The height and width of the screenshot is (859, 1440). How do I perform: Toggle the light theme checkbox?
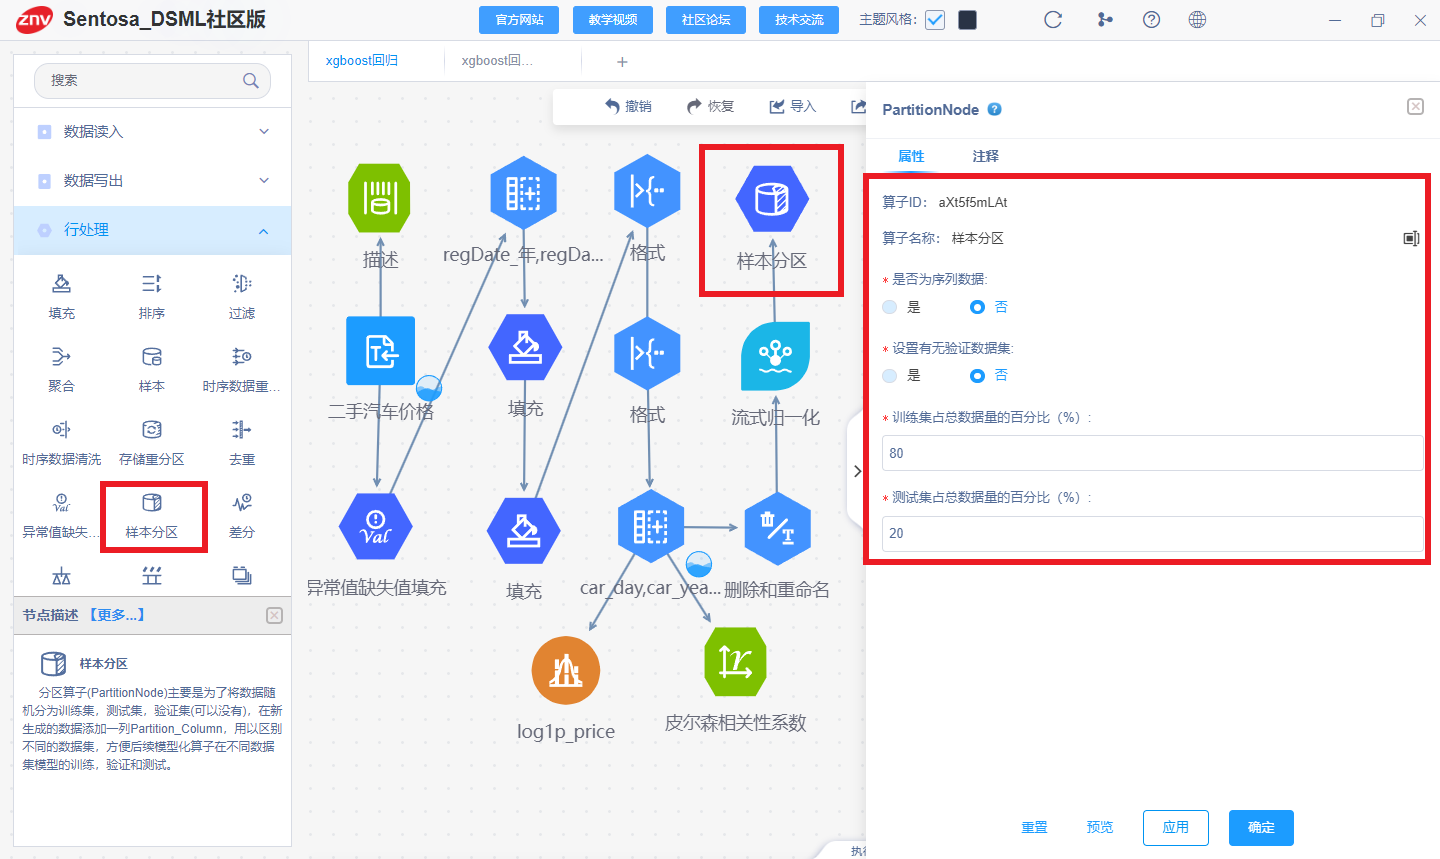point(935,20)
